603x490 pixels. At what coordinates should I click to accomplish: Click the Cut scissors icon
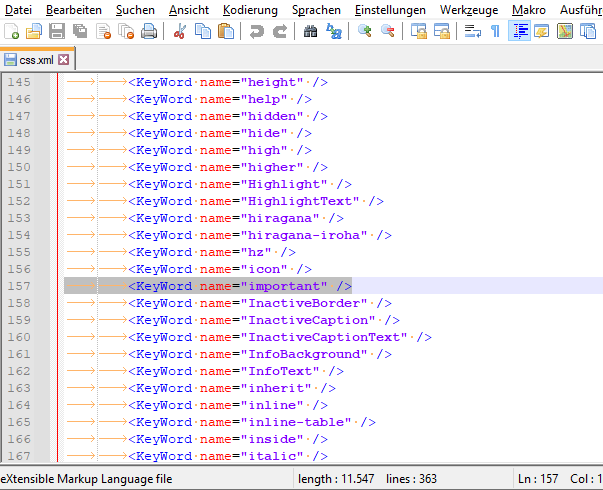click(x=180, y=32)
